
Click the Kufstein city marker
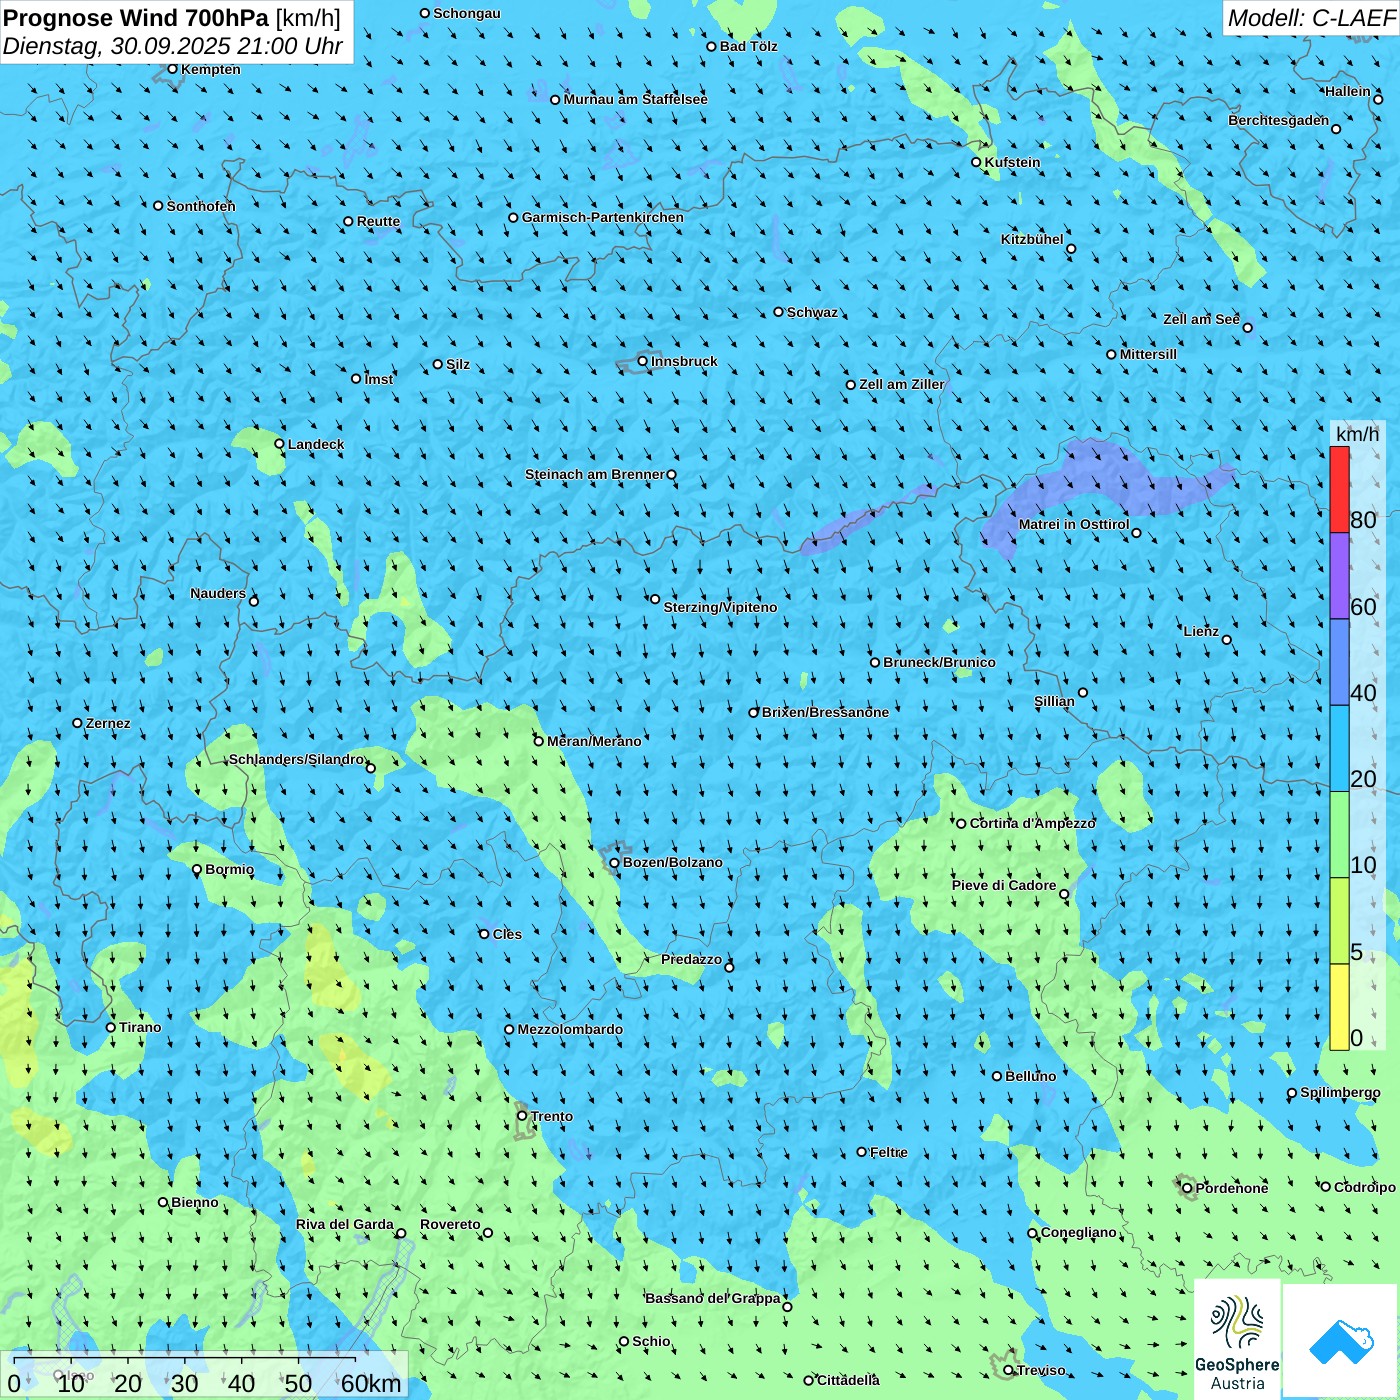coord(977,162)
